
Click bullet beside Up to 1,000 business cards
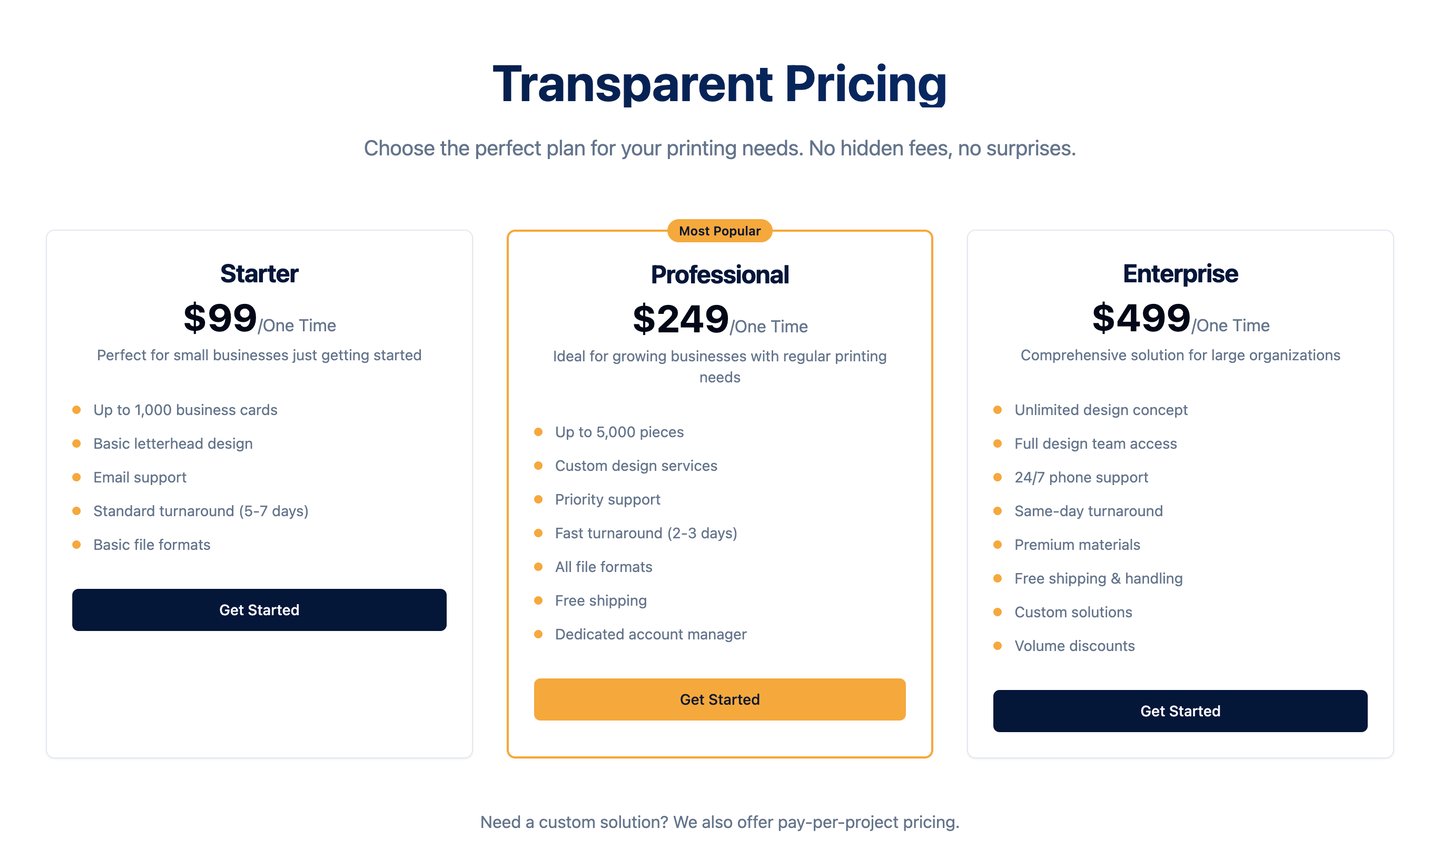coord(76,410)
